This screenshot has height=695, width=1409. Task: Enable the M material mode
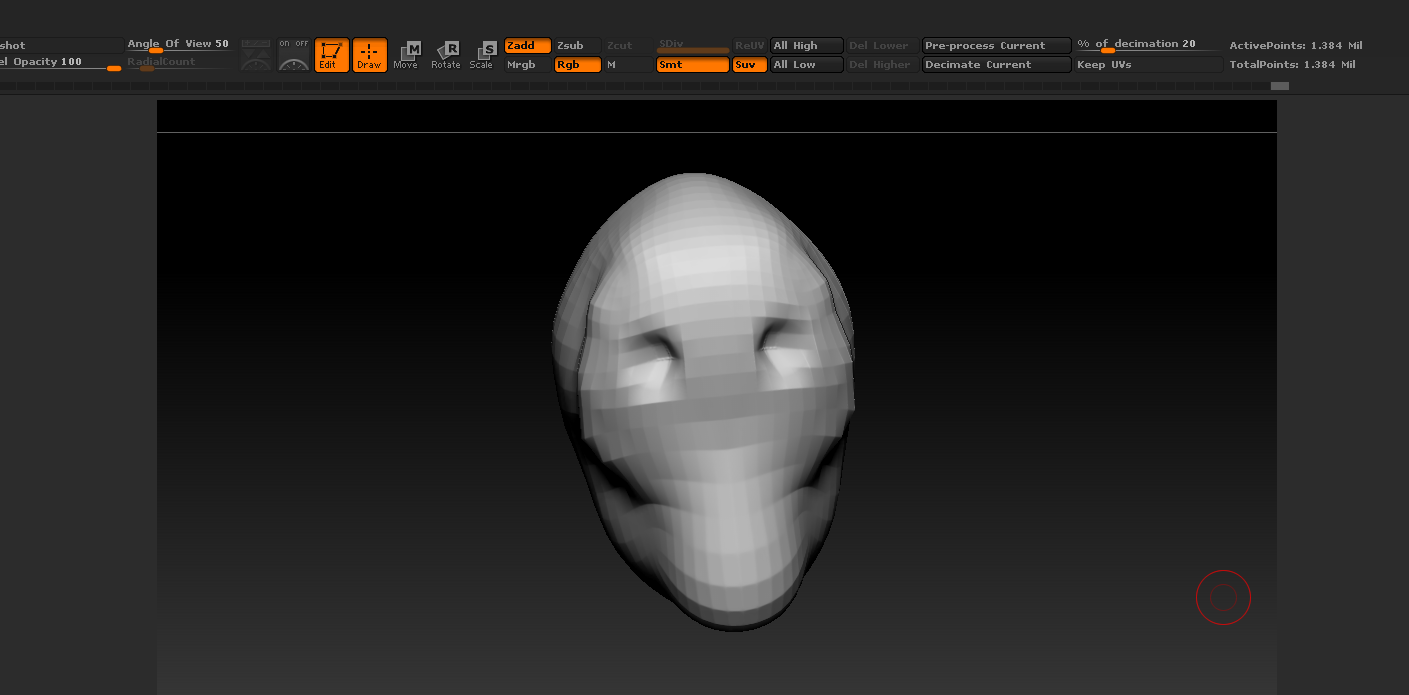click(628, 65)
